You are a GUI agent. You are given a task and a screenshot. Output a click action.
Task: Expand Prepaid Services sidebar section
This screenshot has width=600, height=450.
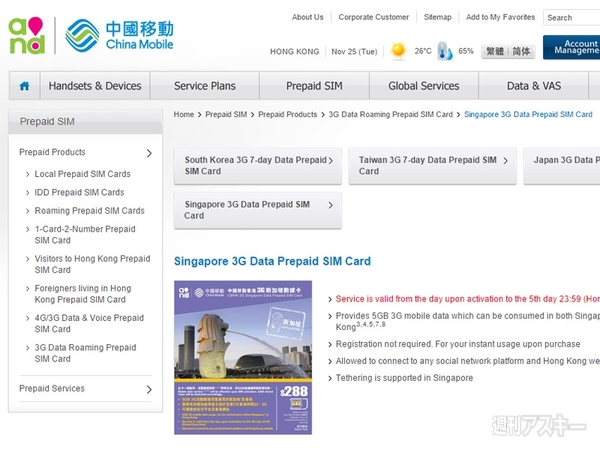[x=85, y=389]
